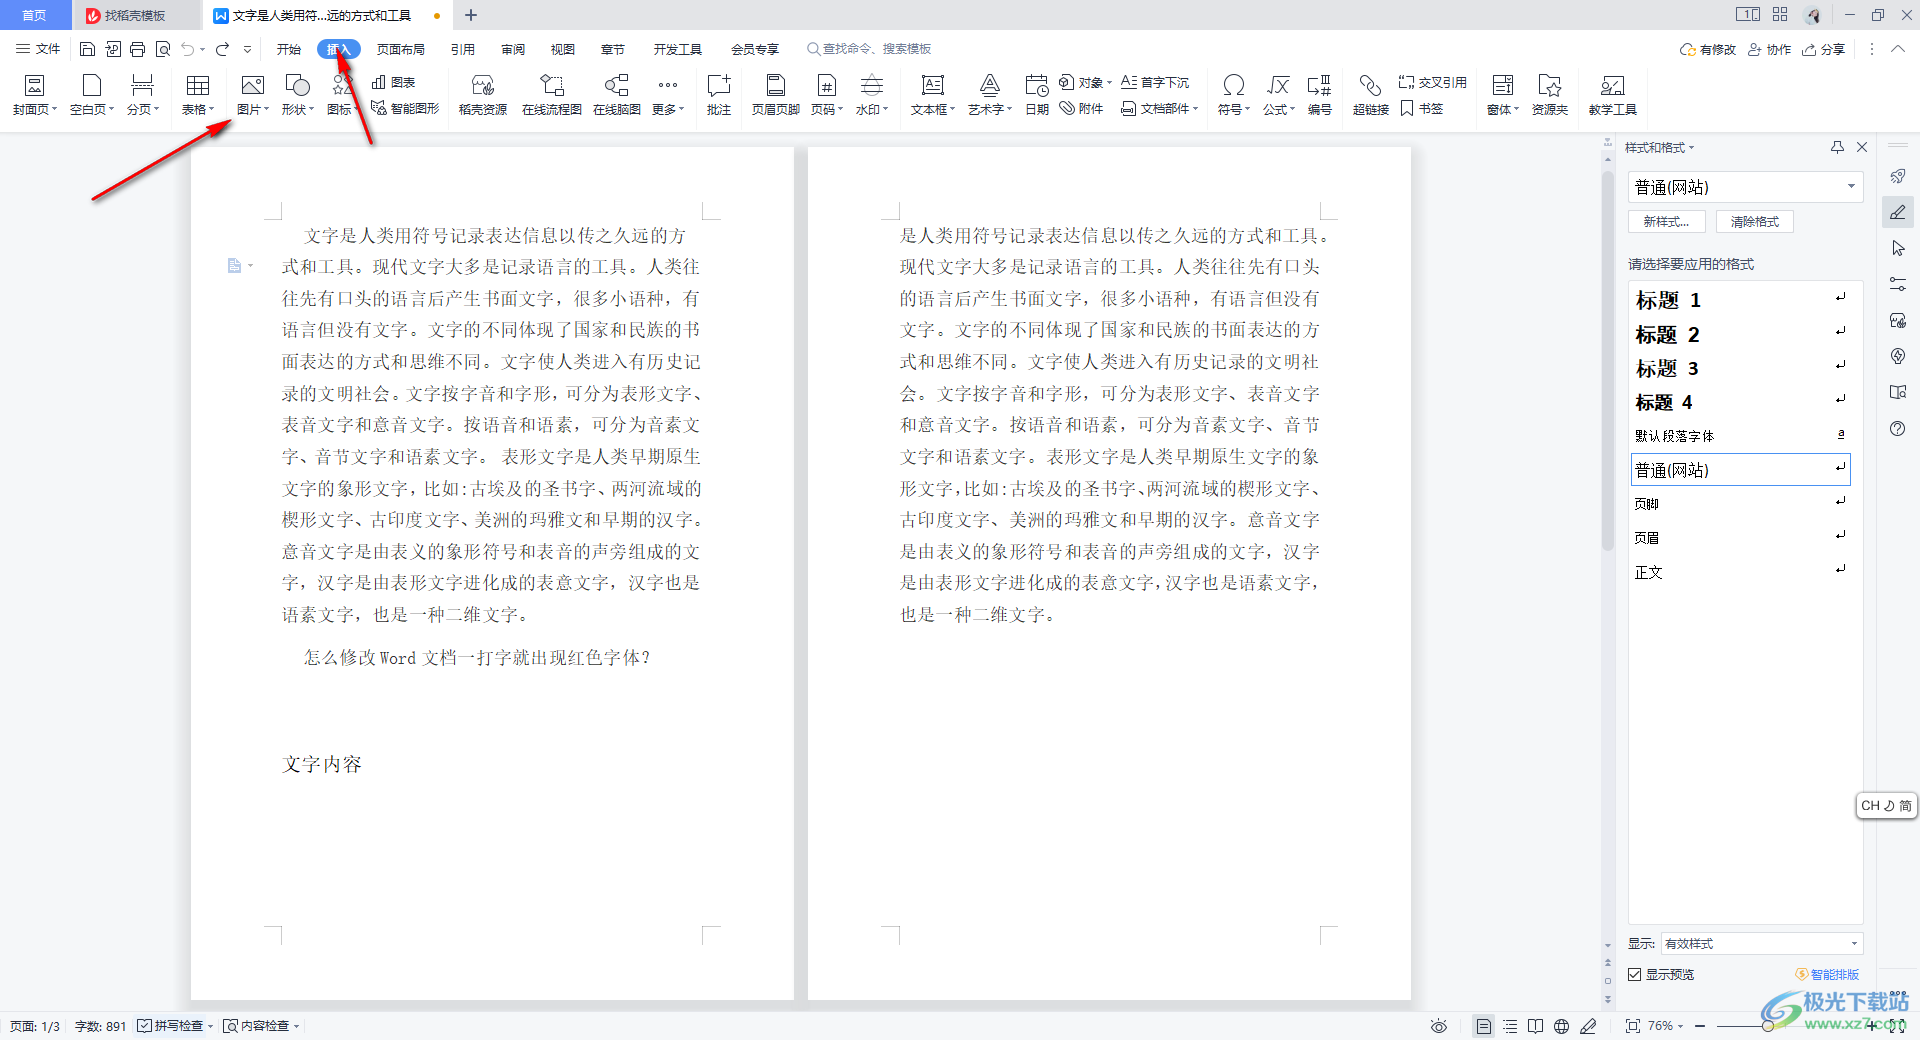Screen dimensions: 1920x1040
Task: Open the 页面布局 ribbon tab
Action: [401, 49]
